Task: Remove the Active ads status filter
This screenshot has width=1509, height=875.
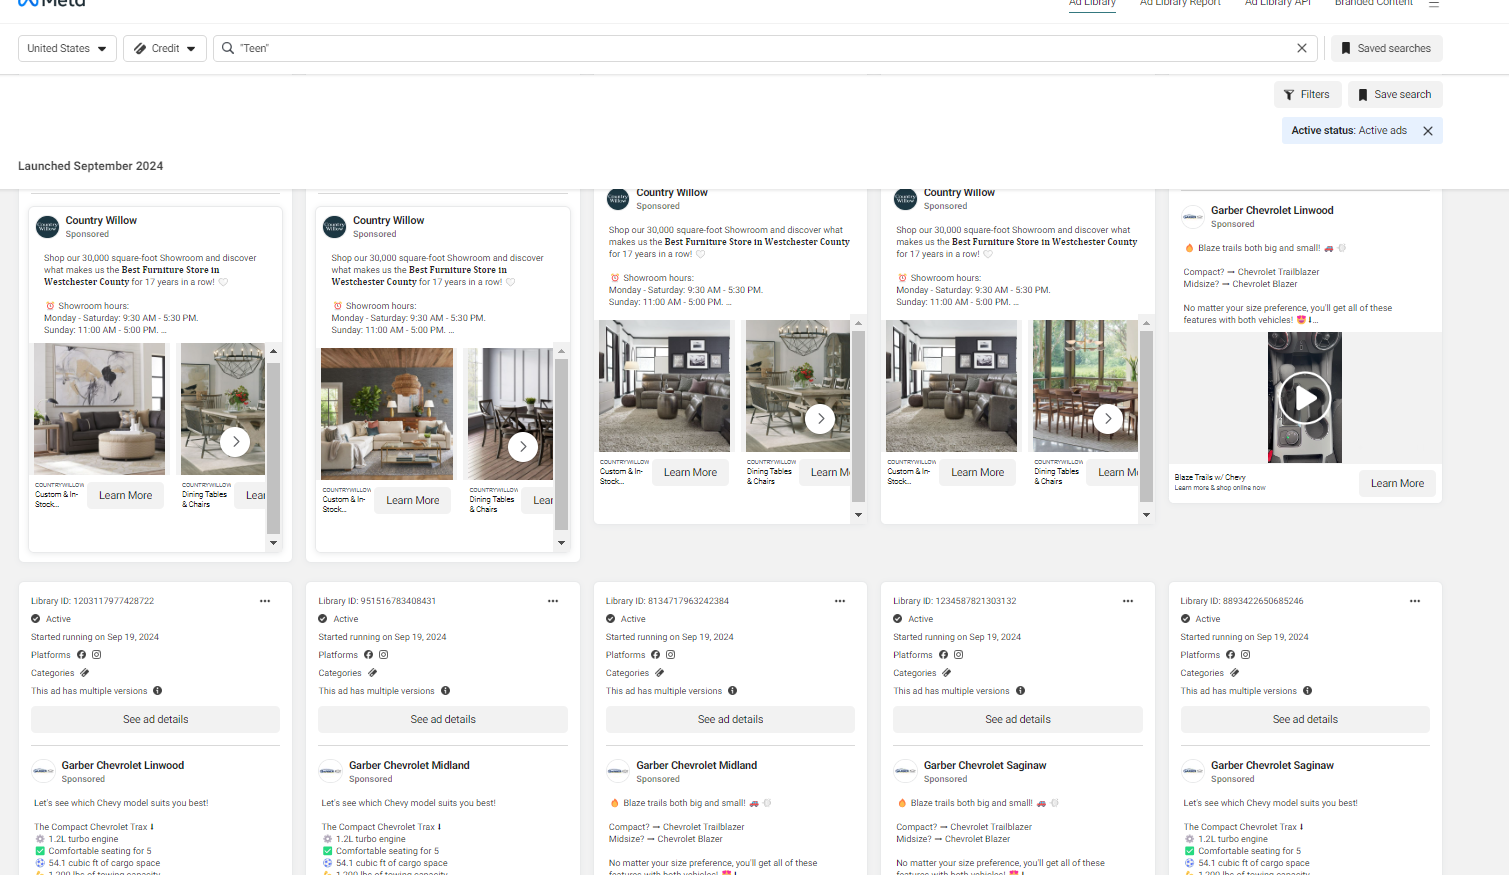Action: [1428, 131]
